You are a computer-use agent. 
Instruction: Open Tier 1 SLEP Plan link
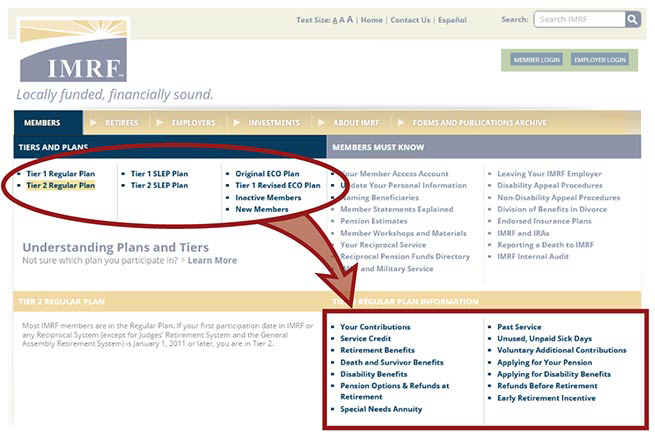pos(159,174)
